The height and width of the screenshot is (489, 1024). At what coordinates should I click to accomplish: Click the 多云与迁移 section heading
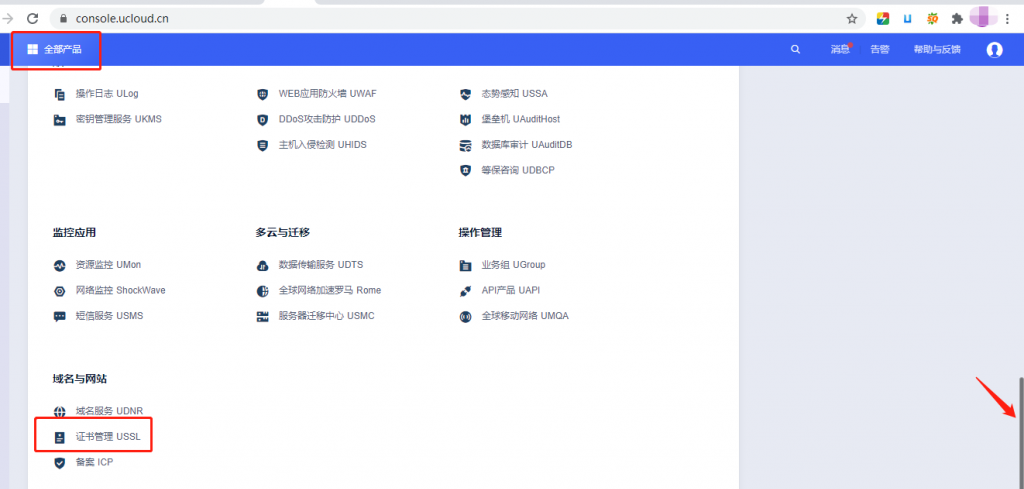pos(282,232)
